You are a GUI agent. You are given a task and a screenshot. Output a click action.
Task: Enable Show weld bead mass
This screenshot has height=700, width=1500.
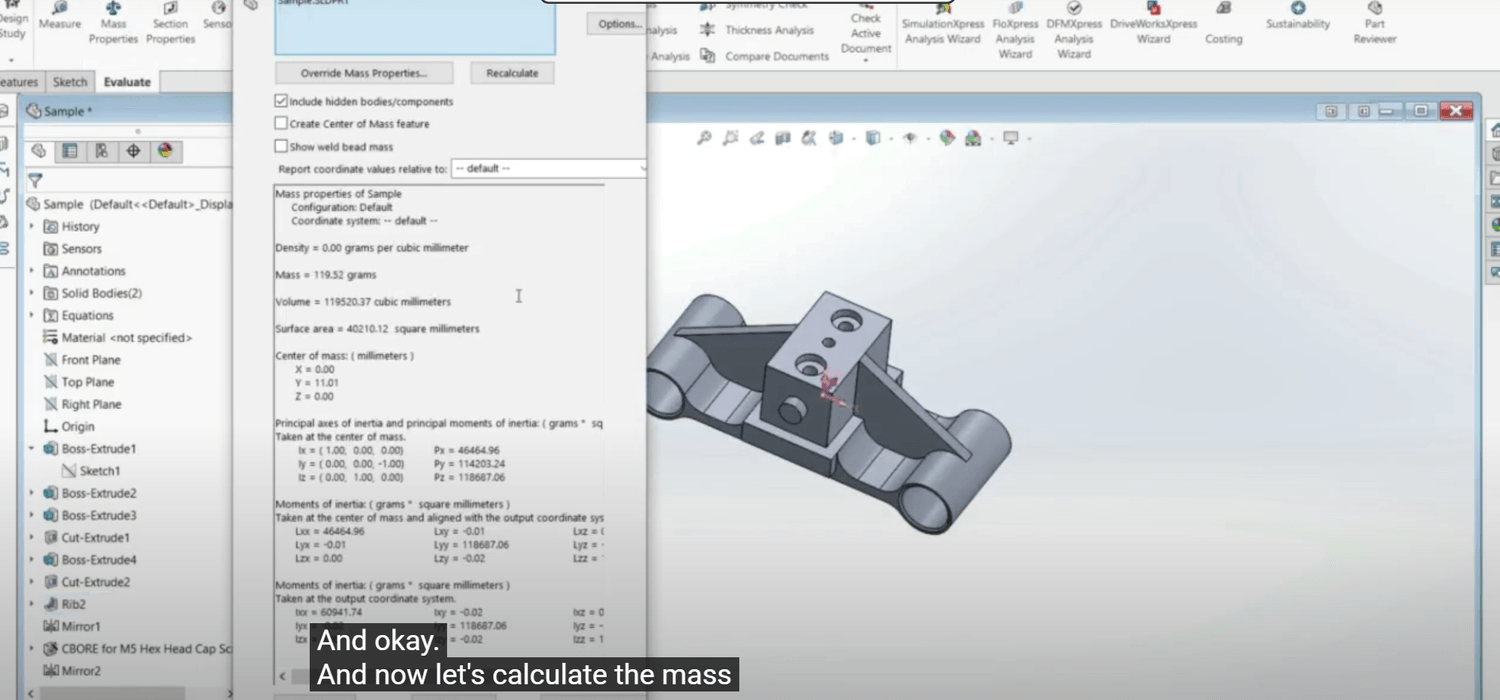(x=281, y=147)
